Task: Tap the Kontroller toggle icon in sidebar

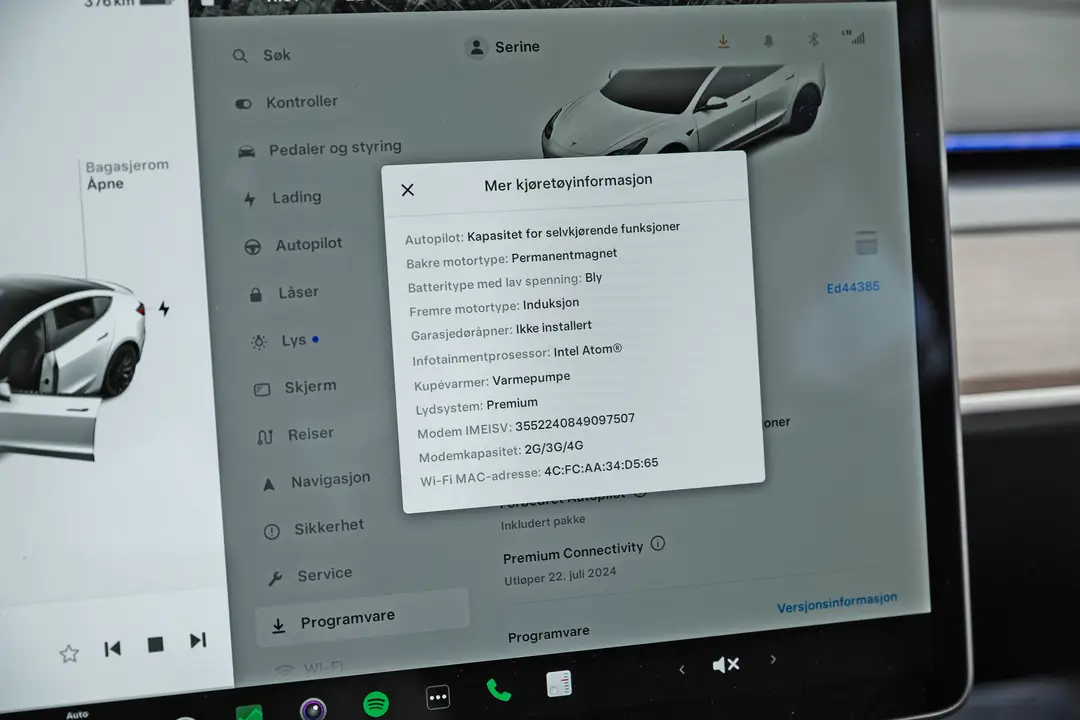Action: click(x=243, y=104)
